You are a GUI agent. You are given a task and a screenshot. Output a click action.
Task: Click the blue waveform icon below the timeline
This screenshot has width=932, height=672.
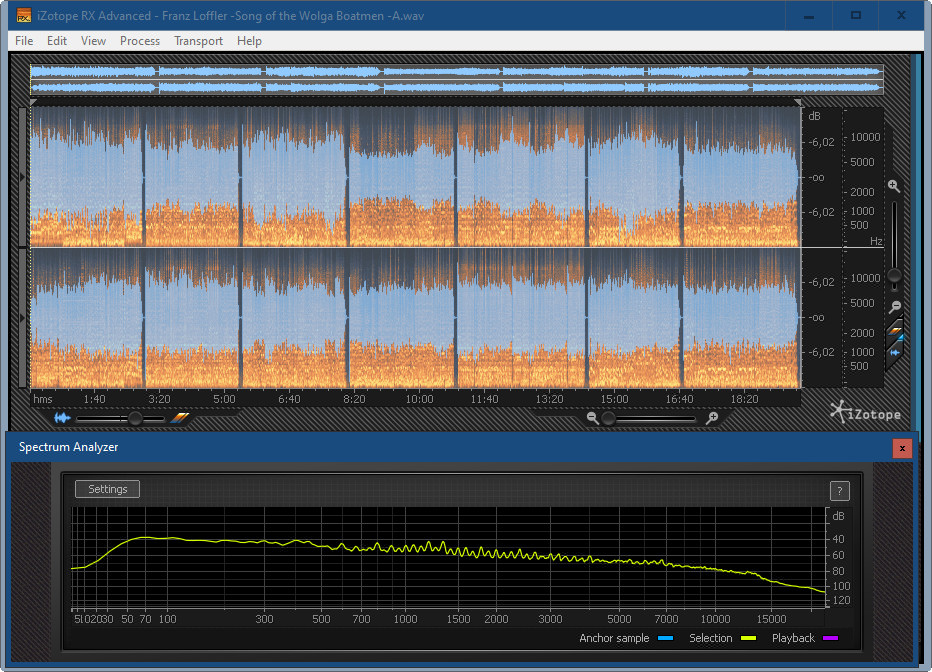coord(62,418)
